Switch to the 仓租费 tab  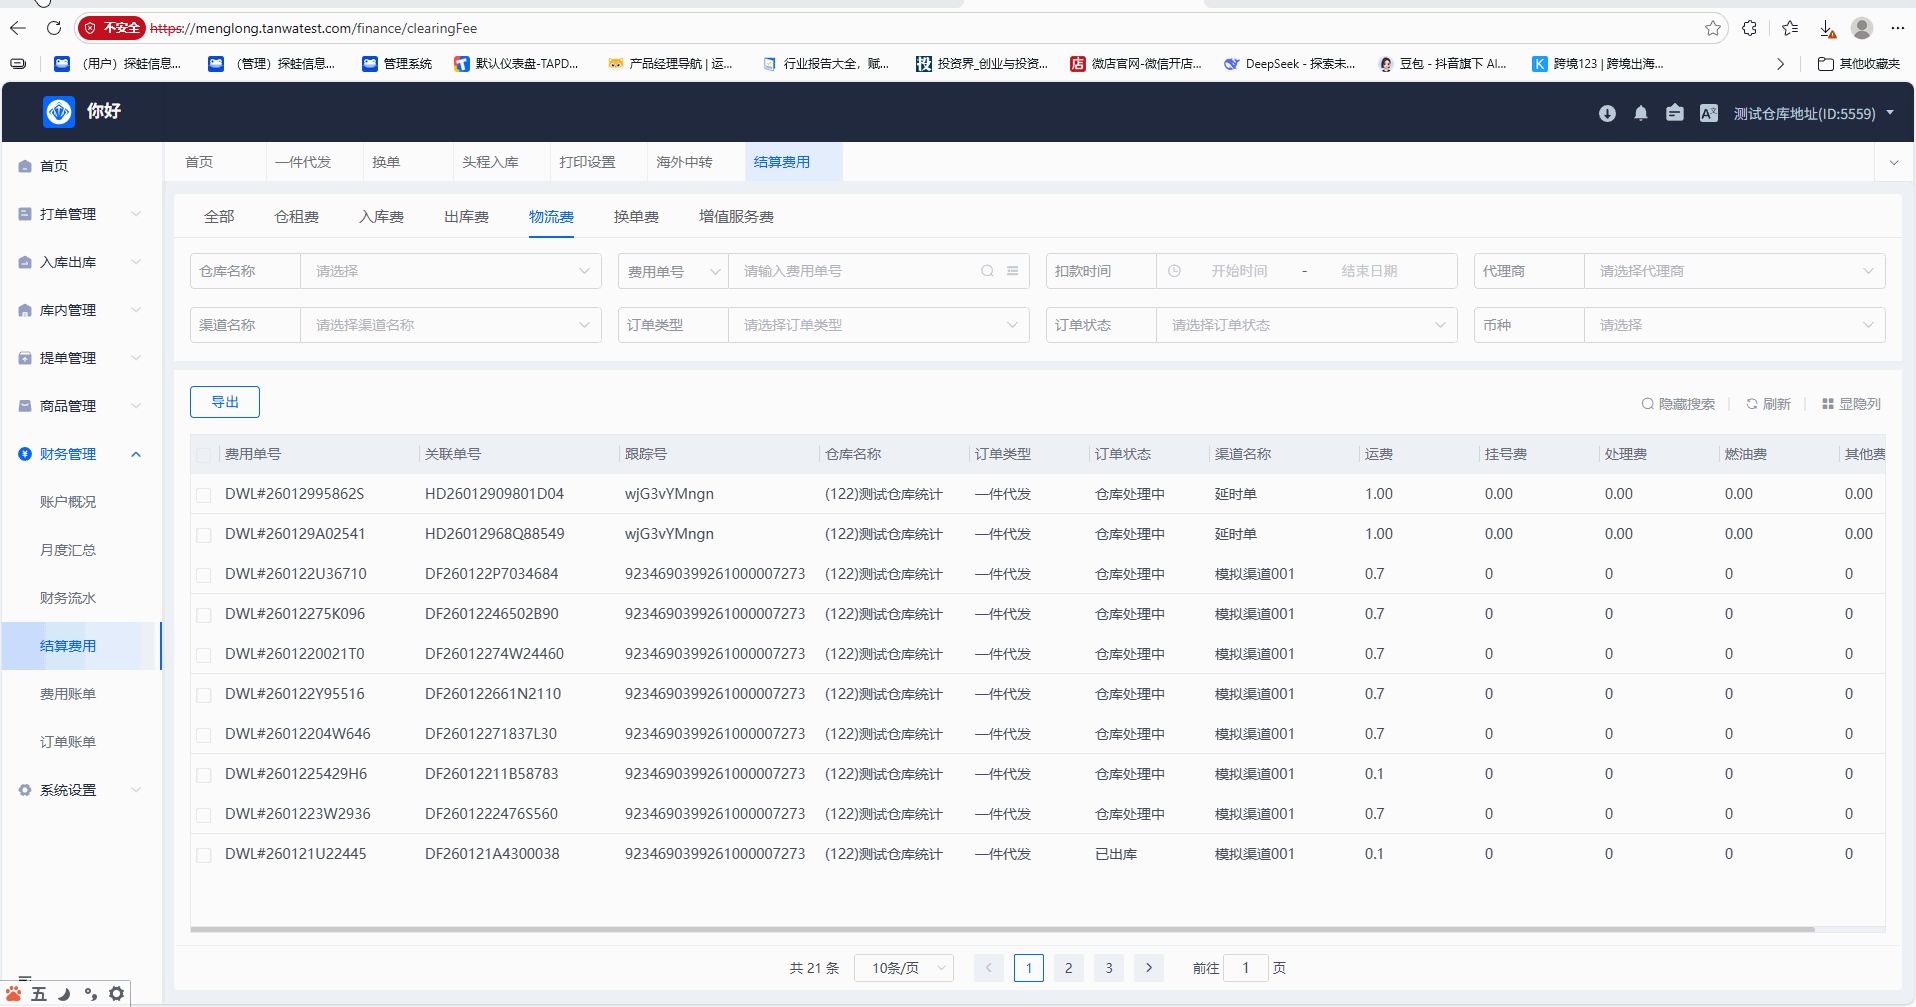[296, 217]
